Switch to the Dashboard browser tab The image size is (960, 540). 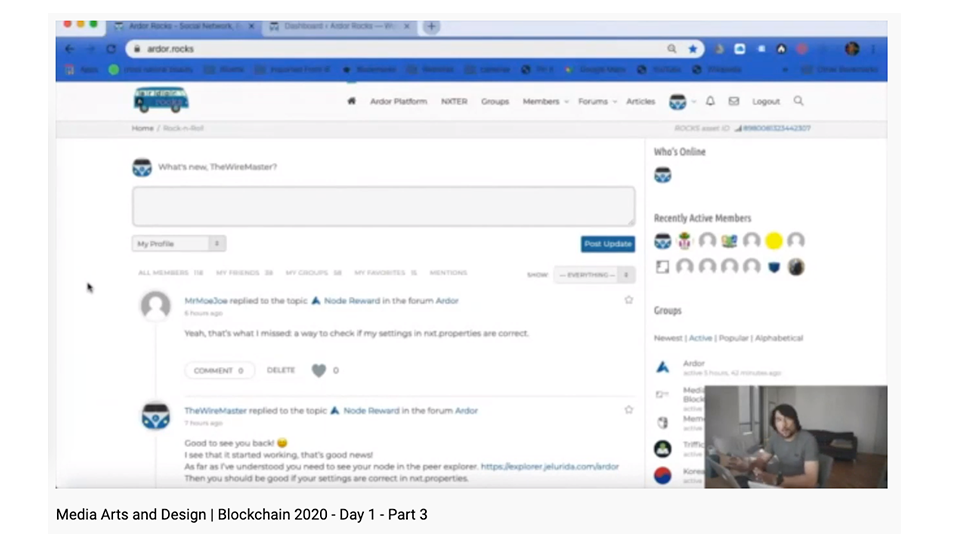pos(339,26)
